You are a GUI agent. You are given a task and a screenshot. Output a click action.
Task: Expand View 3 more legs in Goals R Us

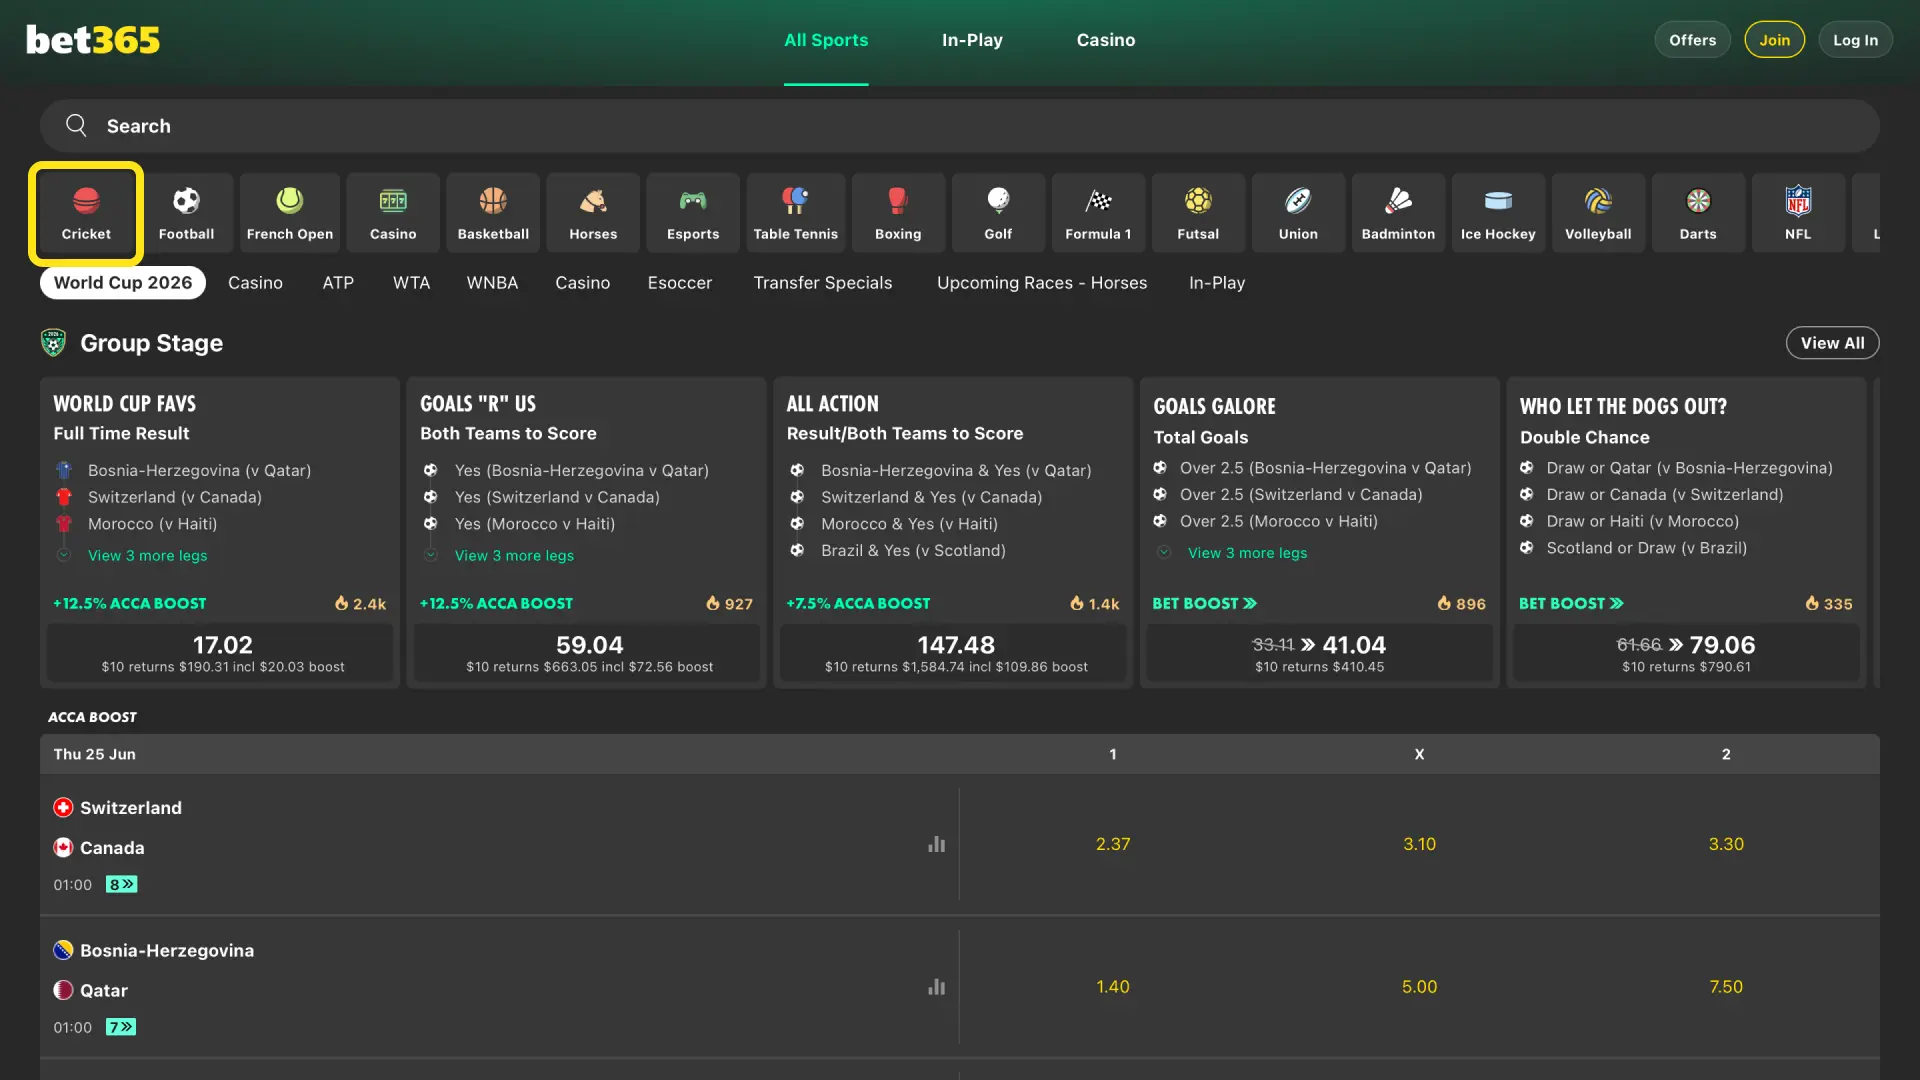click(514, 556)
